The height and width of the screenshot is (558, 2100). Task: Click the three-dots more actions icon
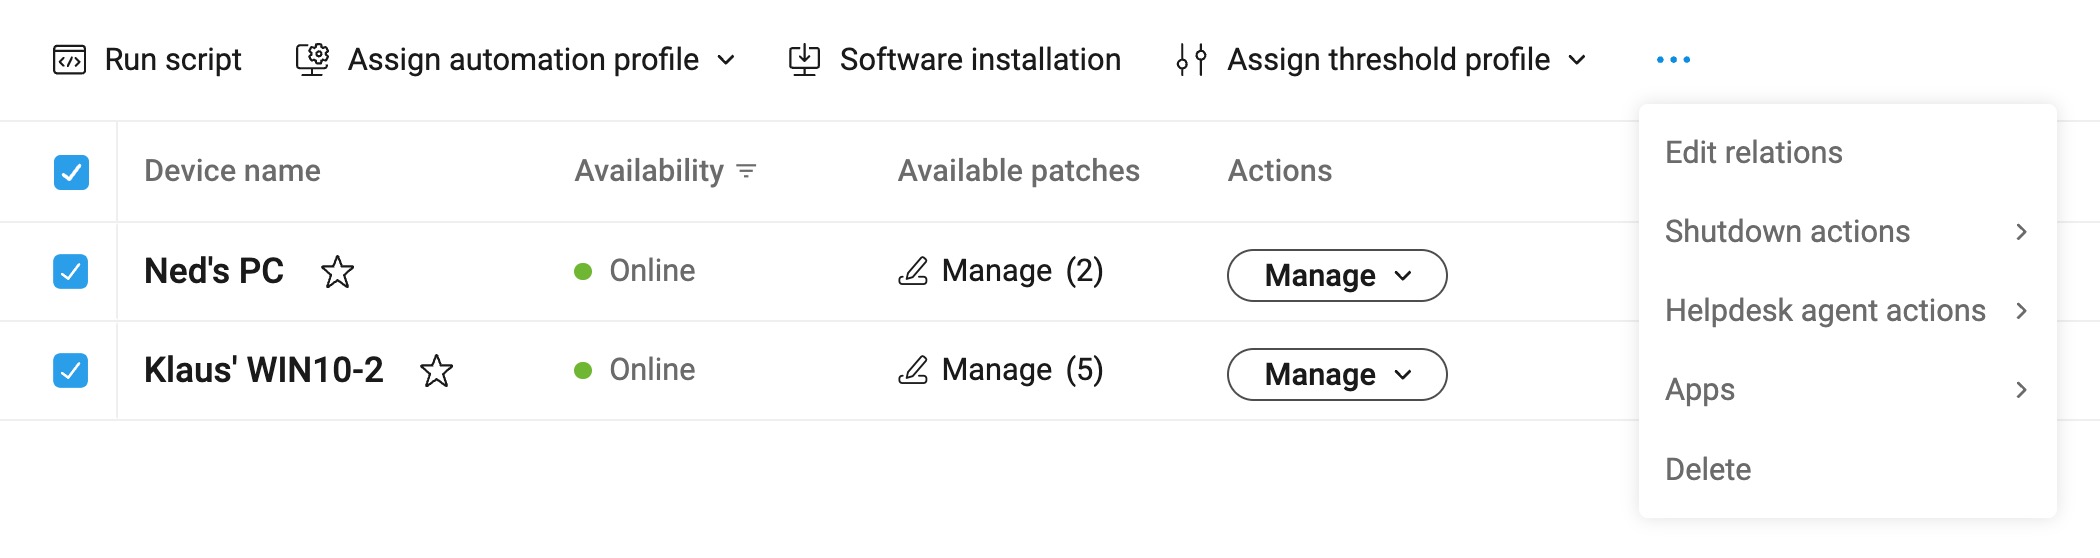tap(1673, 60)
